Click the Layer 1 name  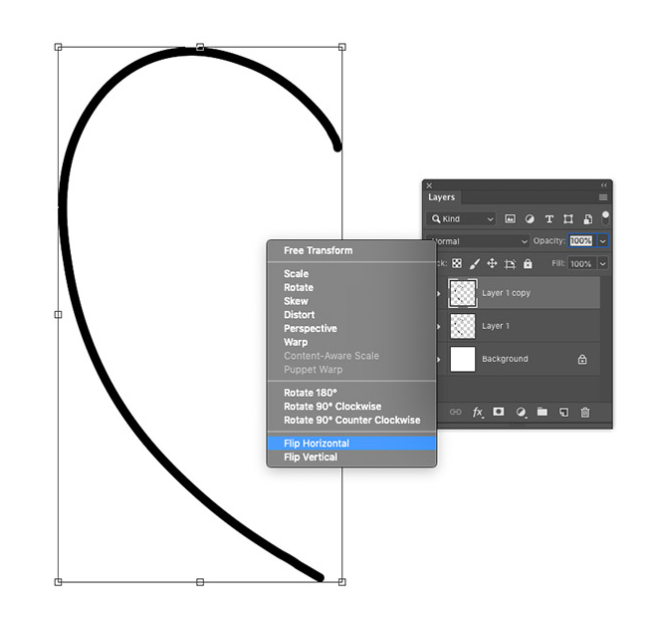(x=496, y=326)
